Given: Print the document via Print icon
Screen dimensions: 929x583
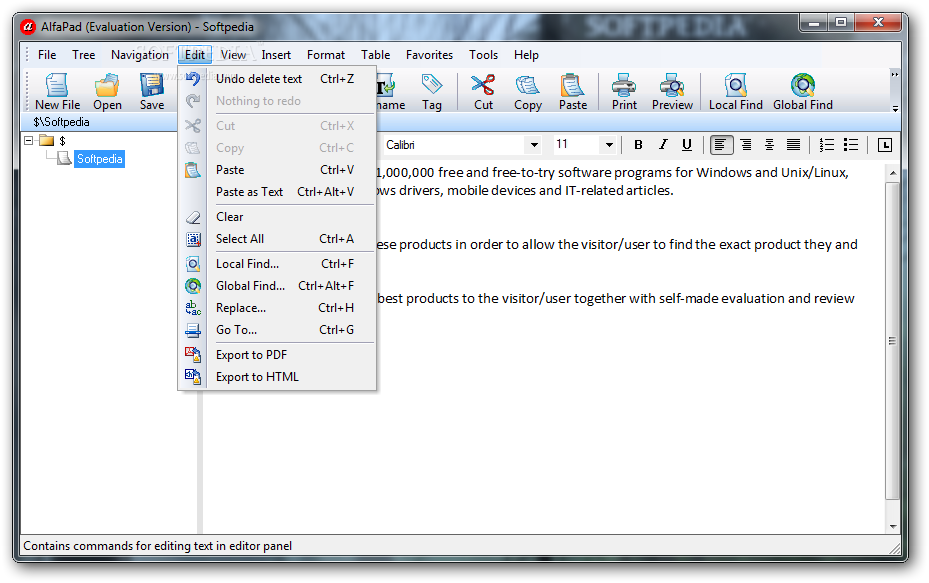Looking at the screenshot, I should coord(624,91).
